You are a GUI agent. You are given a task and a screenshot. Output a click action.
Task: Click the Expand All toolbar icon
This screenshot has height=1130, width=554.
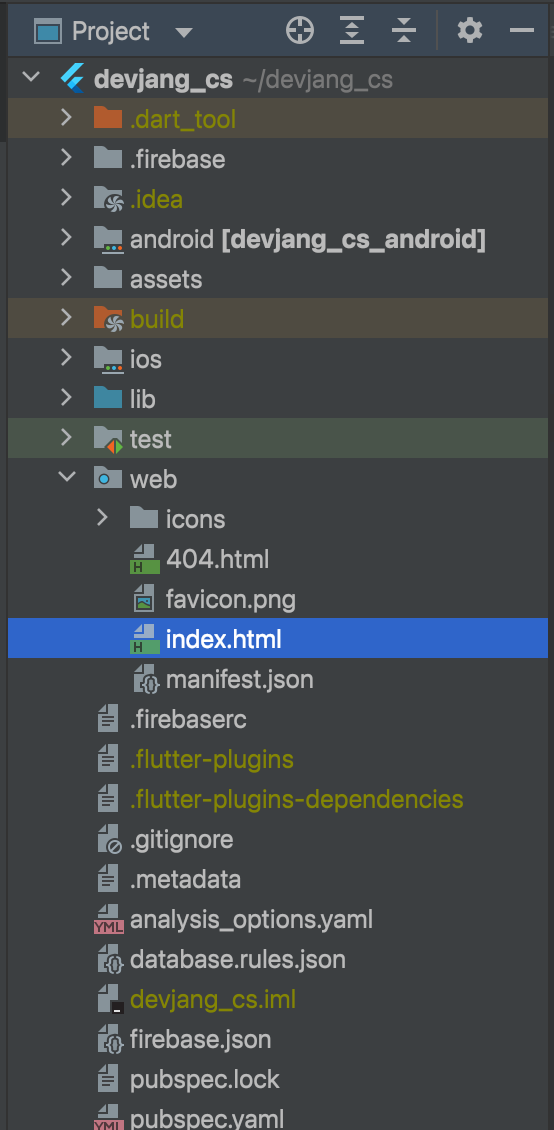click(352, 30)
